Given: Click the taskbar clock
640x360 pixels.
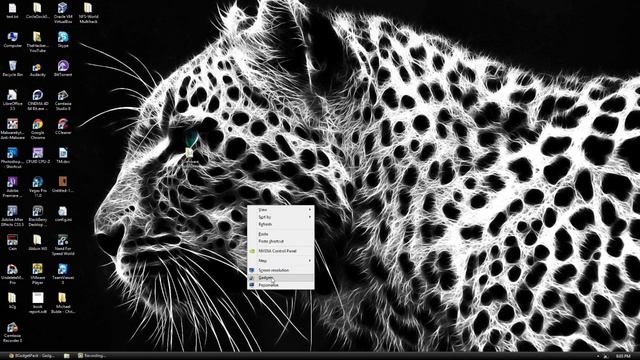Looking at the screenshot, I should tap(622, 356).
